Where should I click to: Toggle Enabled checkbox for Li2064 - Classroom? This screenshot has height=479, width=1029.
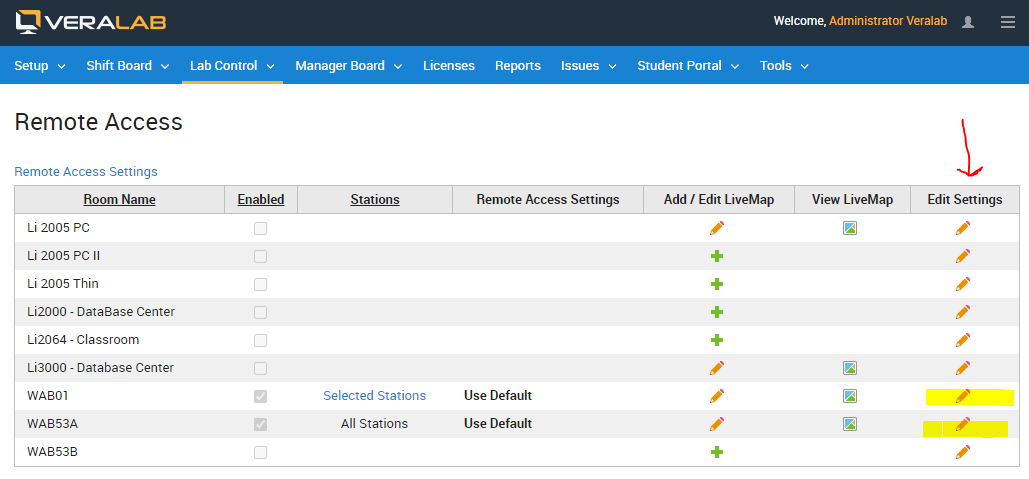point(261,340)
